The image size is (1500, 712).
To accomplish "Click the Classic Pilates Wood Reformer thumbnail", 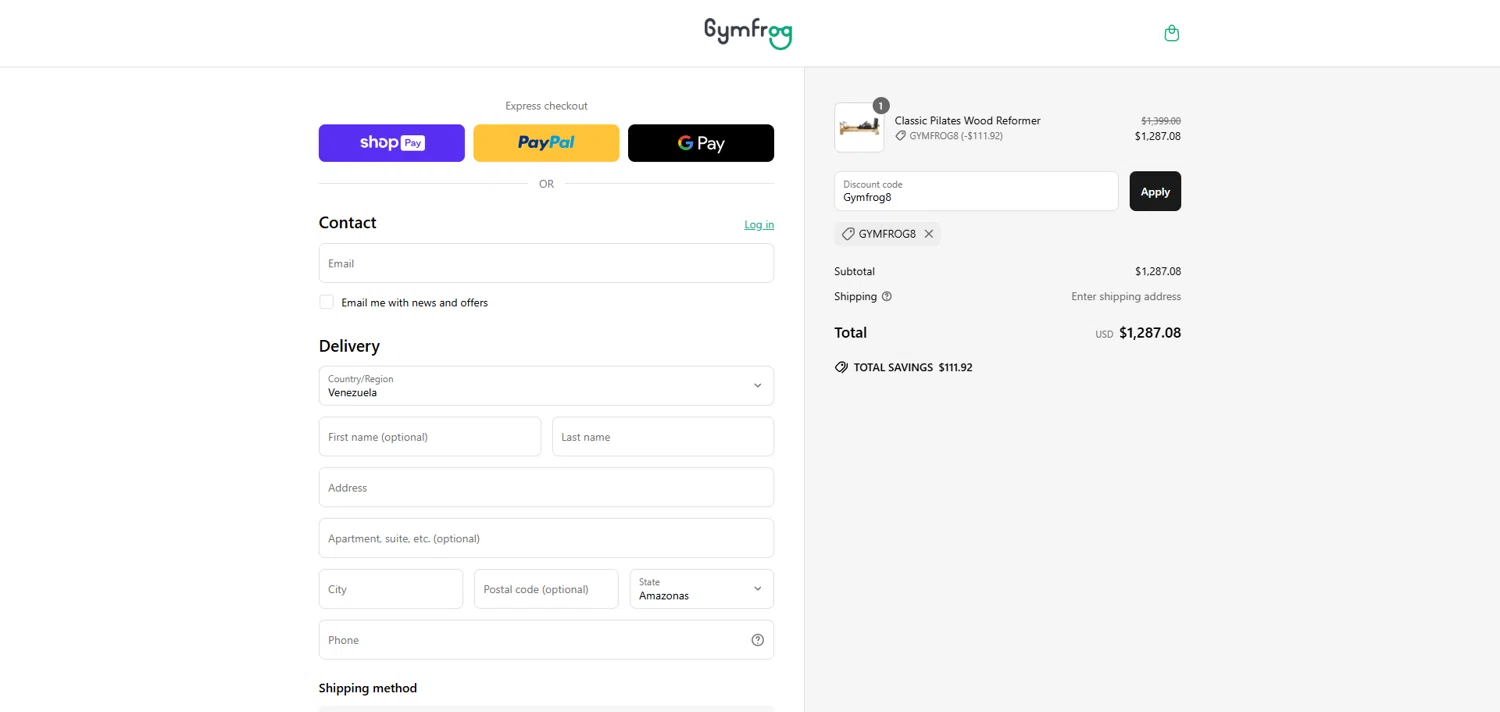I will [x=859, y=127].
